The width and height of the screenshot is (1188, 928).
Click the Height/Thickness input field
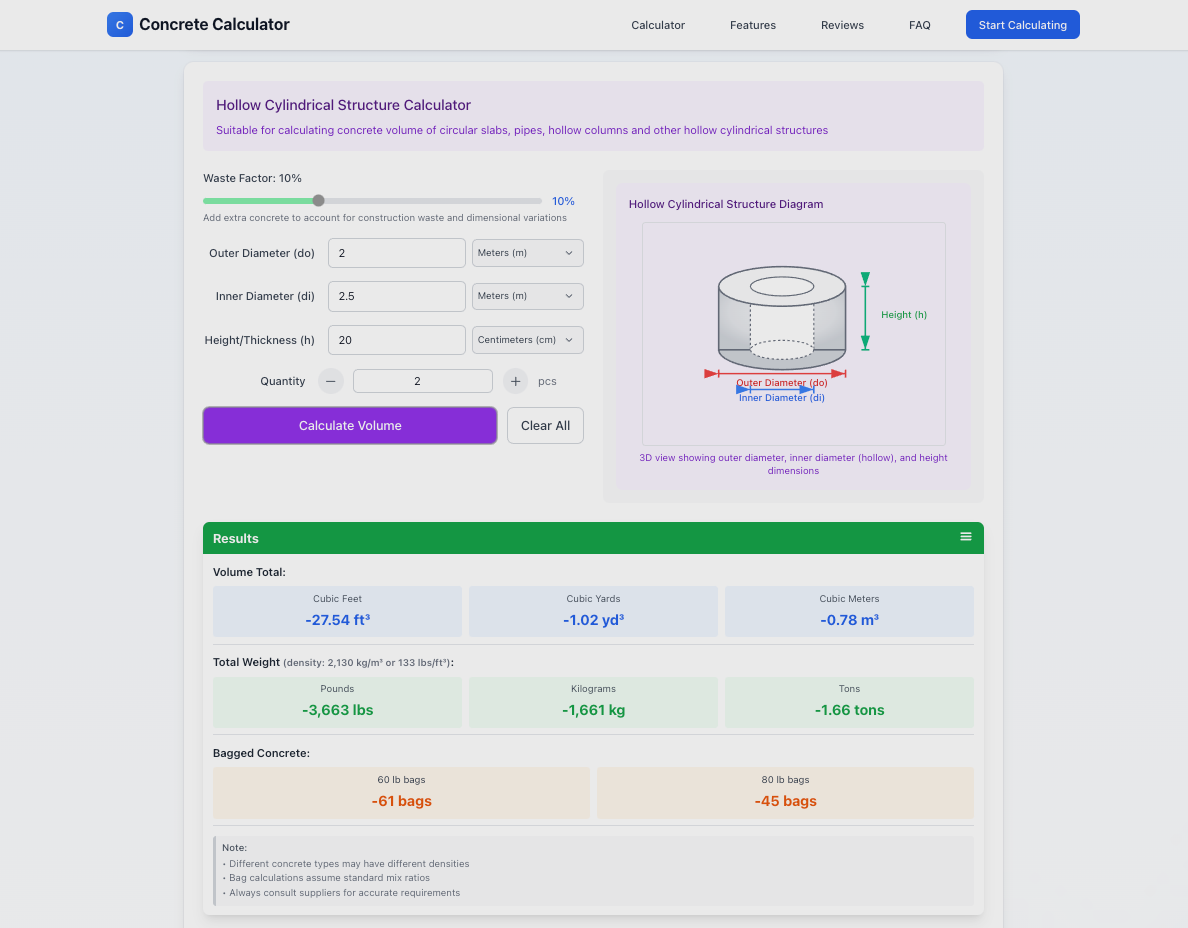click(x=396, y=340)
